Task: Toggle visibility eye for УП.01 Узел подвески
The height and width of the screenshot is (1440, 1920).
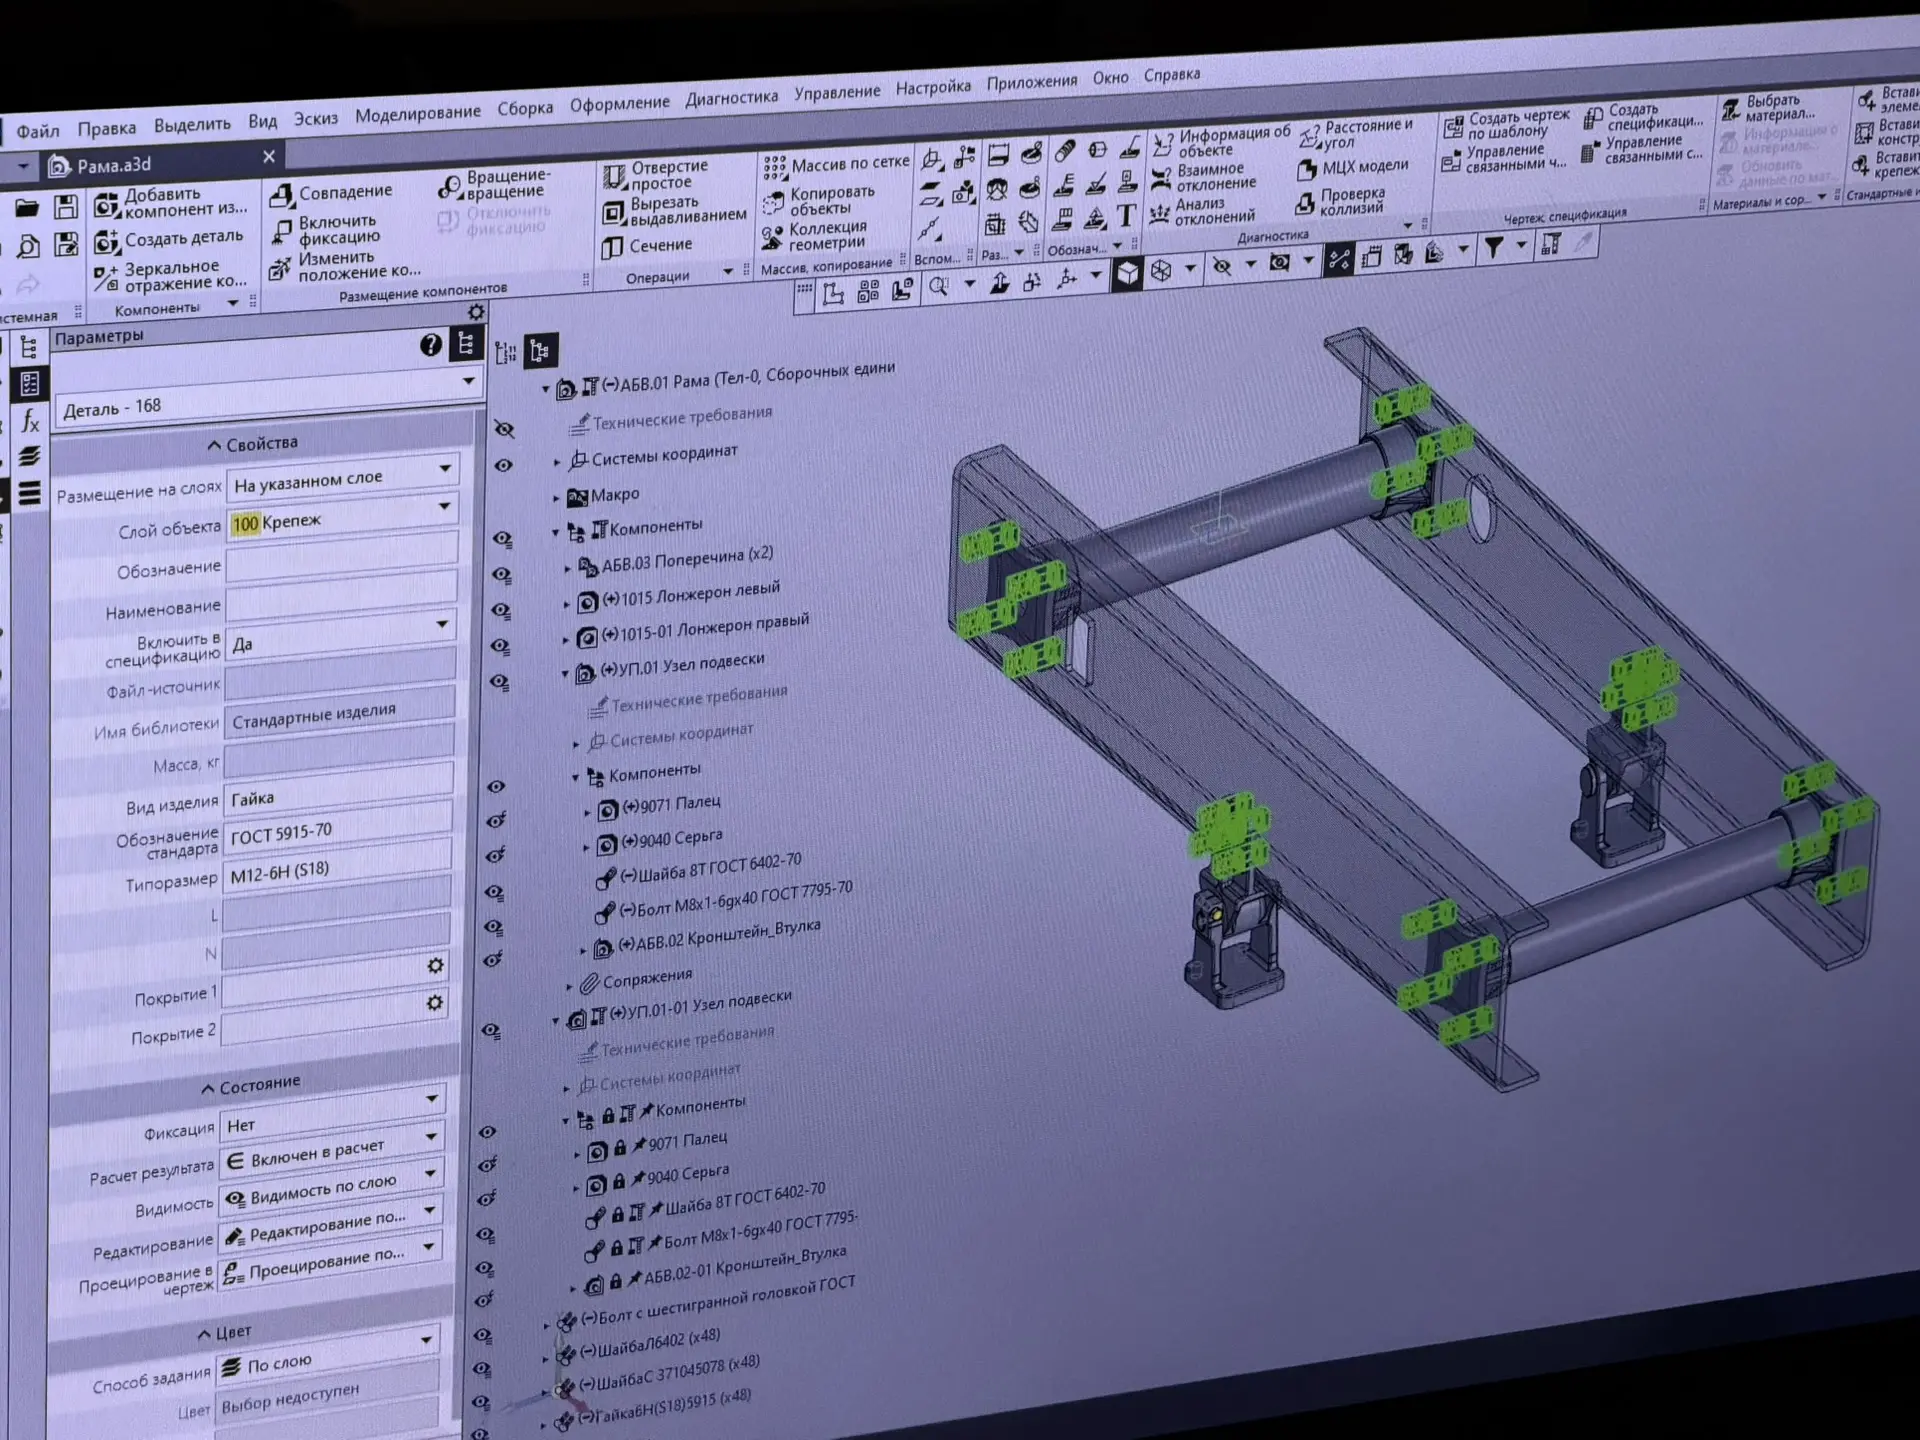Action: coord(499,682)
